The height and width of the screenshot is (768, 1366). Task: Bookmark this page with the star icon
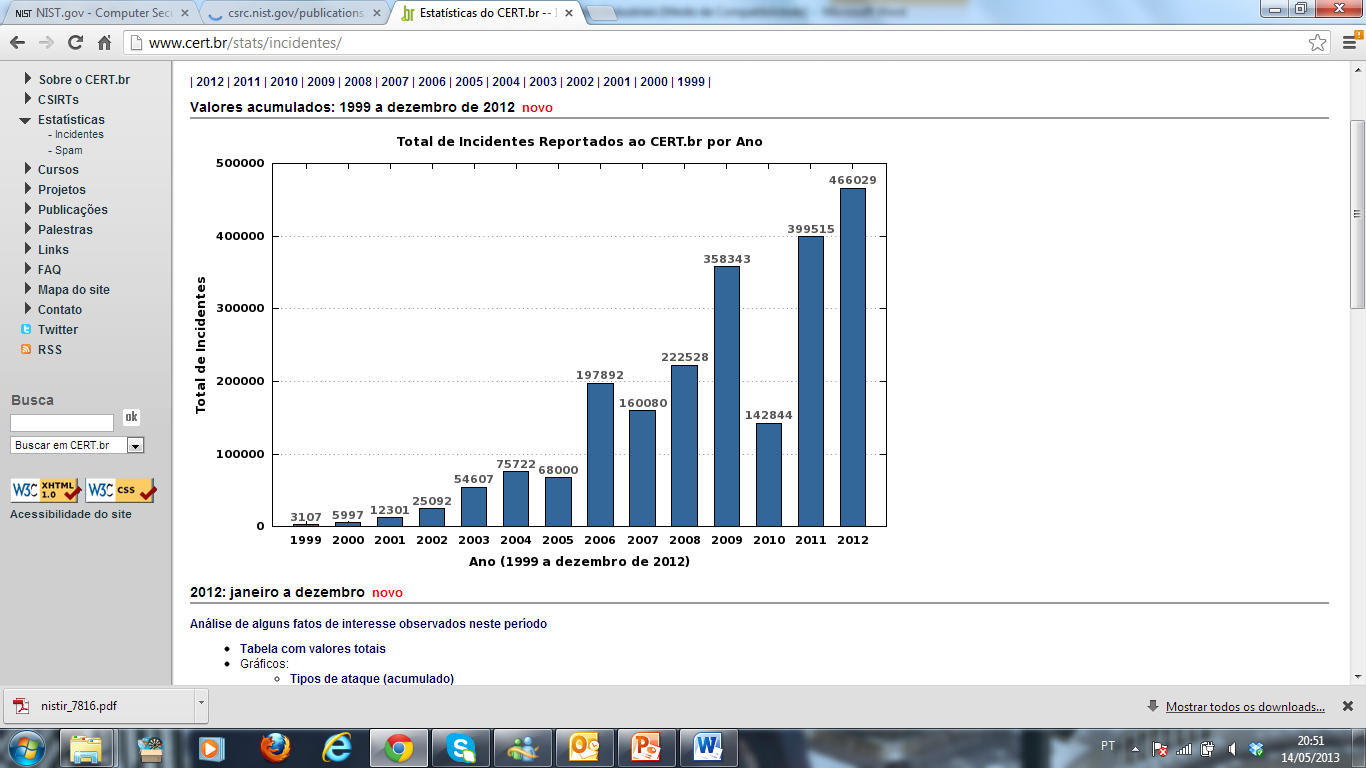[x=1318, y=43]
